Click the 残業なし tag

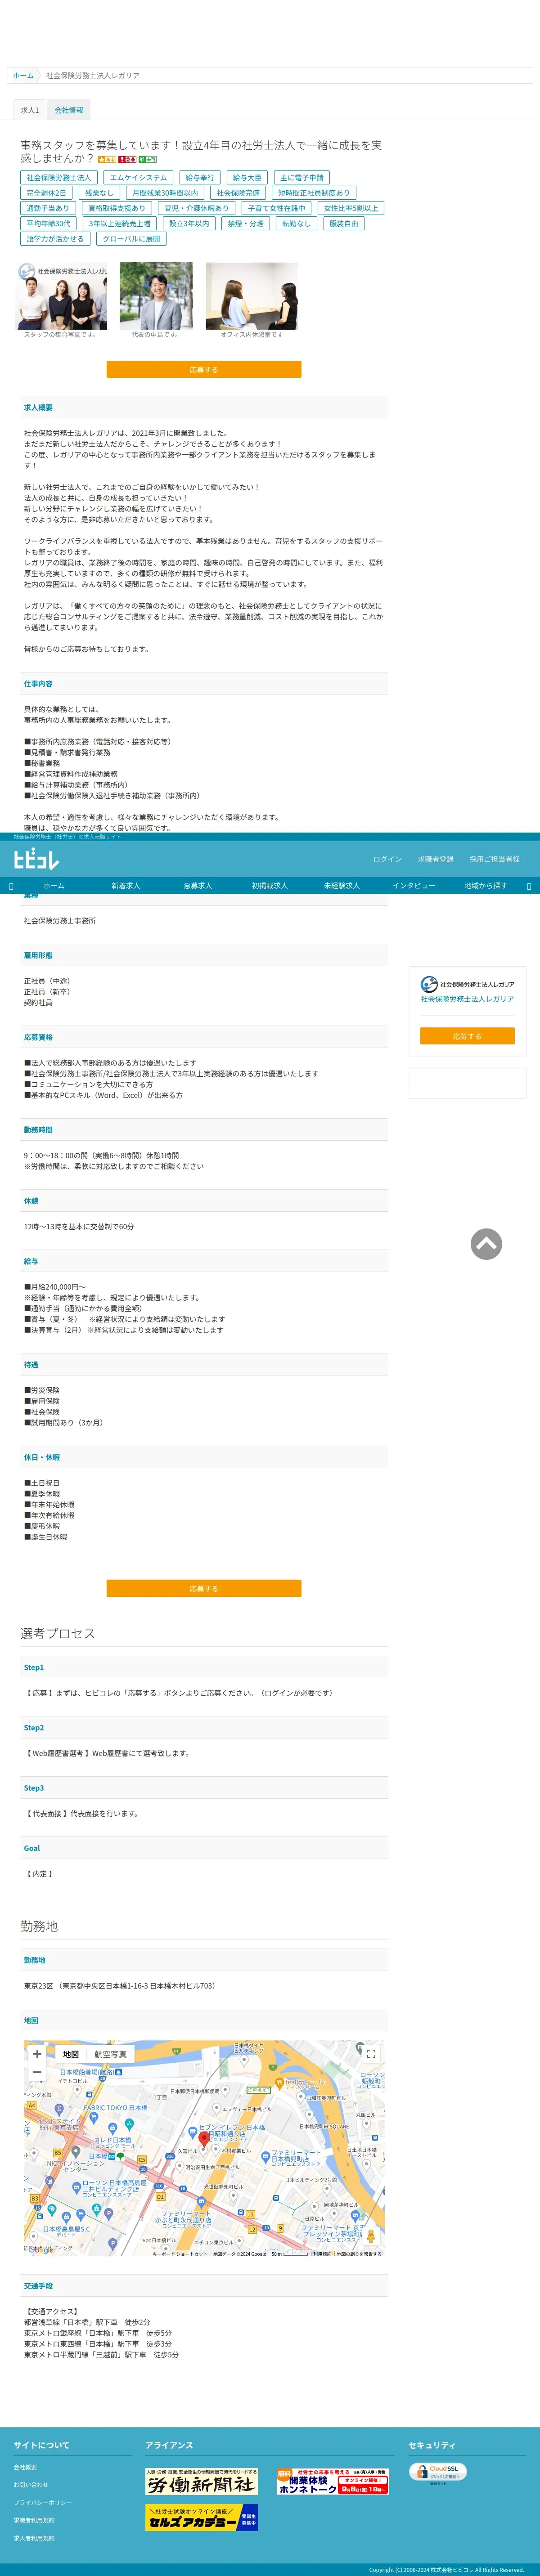99,193
